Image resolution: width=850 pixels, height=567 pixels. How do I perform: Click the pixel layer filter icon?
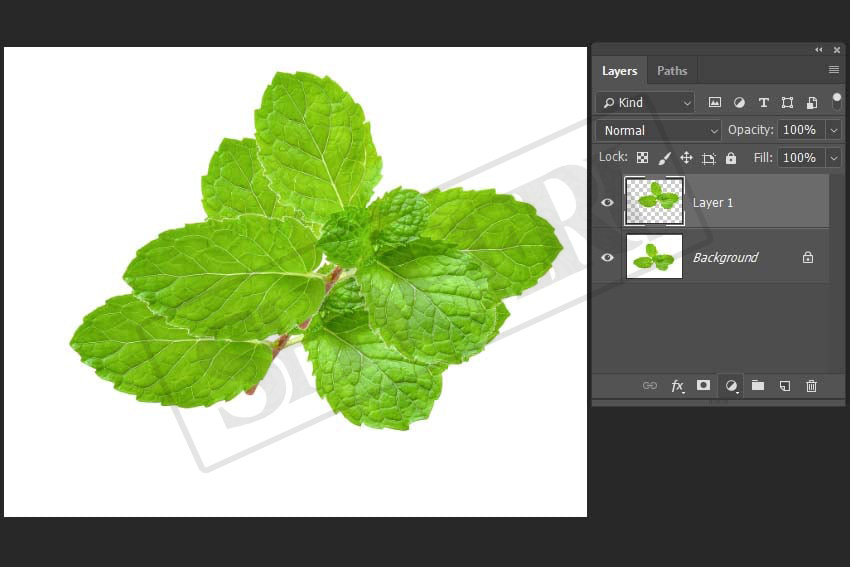pyautogui.click(x=715, y=102)
